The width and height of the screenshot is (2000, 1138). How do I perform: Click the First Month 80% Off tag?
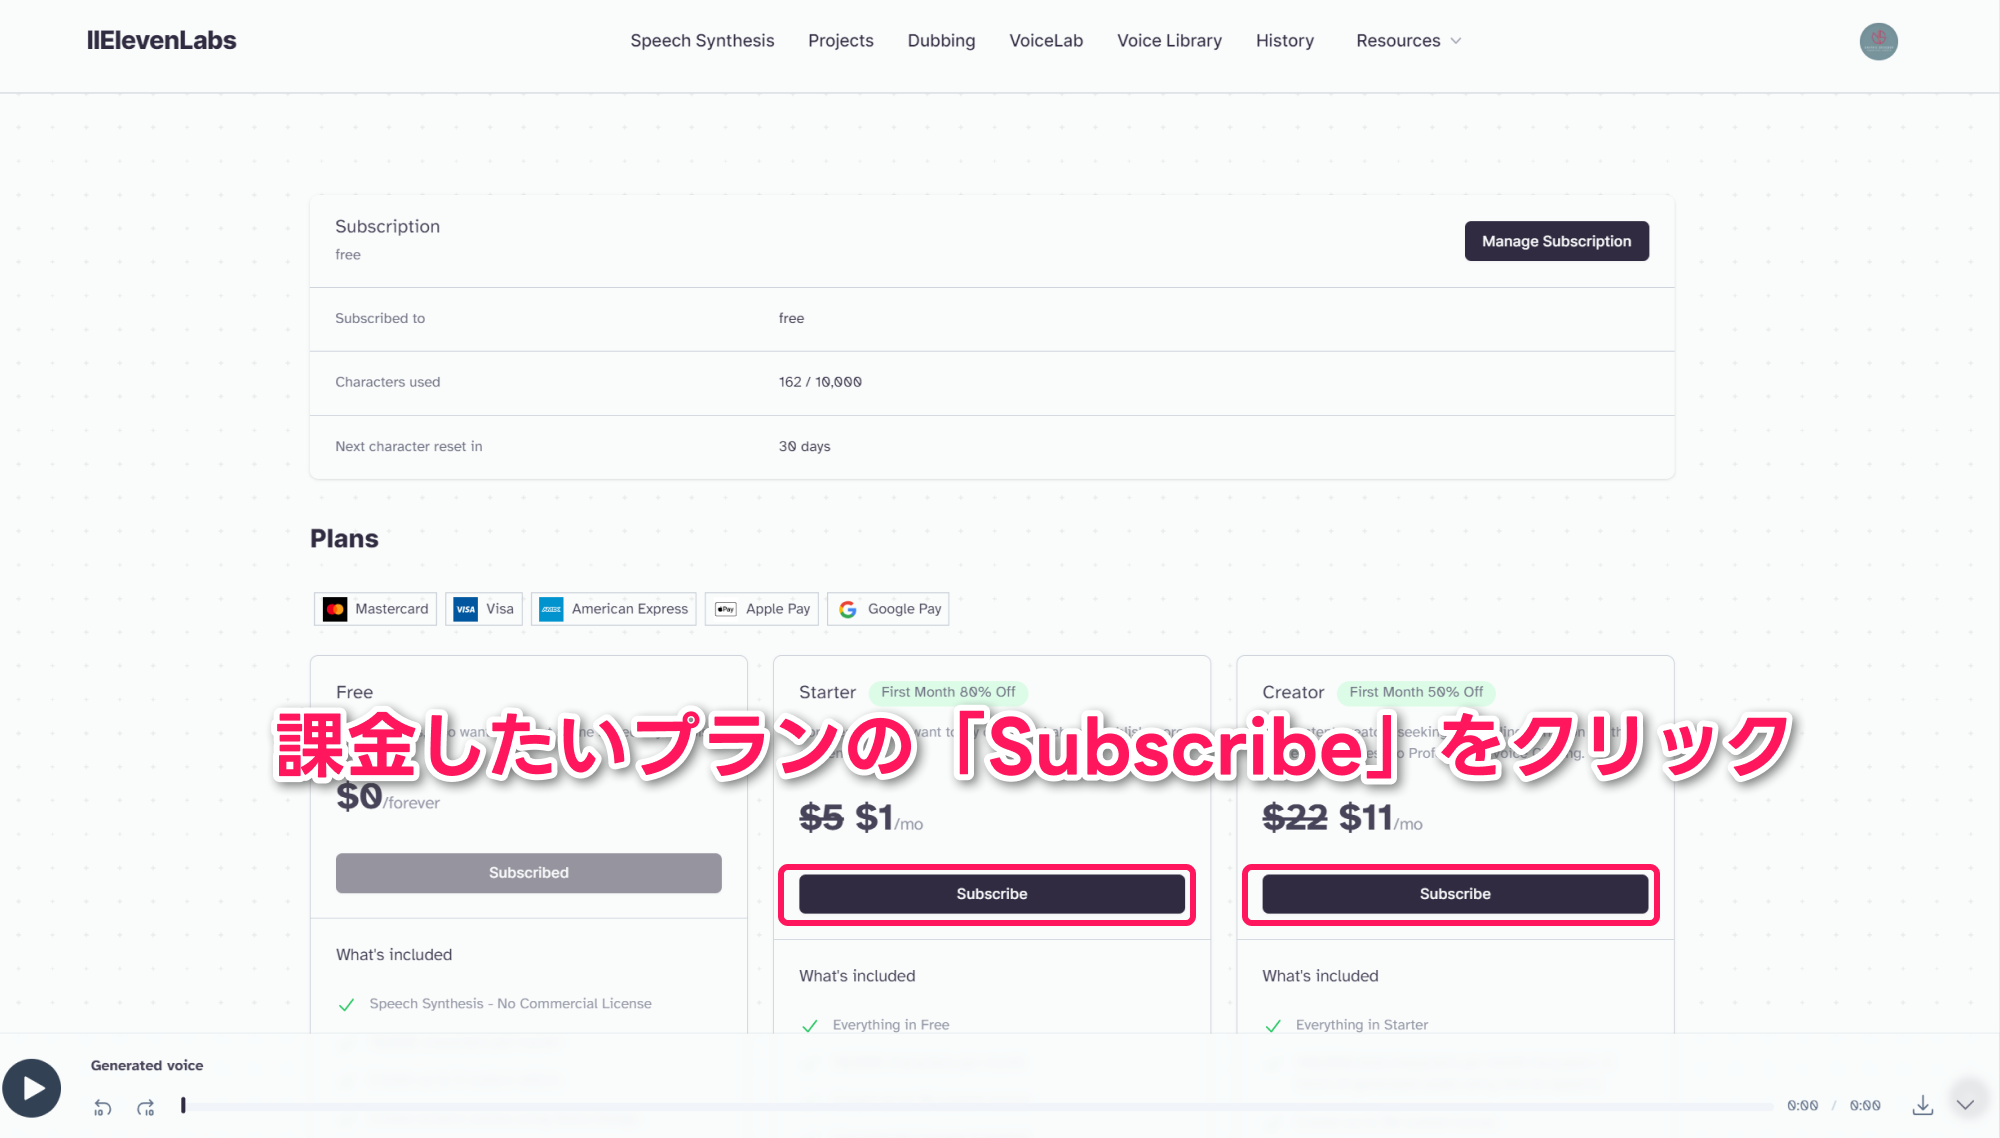click(948, 692)
